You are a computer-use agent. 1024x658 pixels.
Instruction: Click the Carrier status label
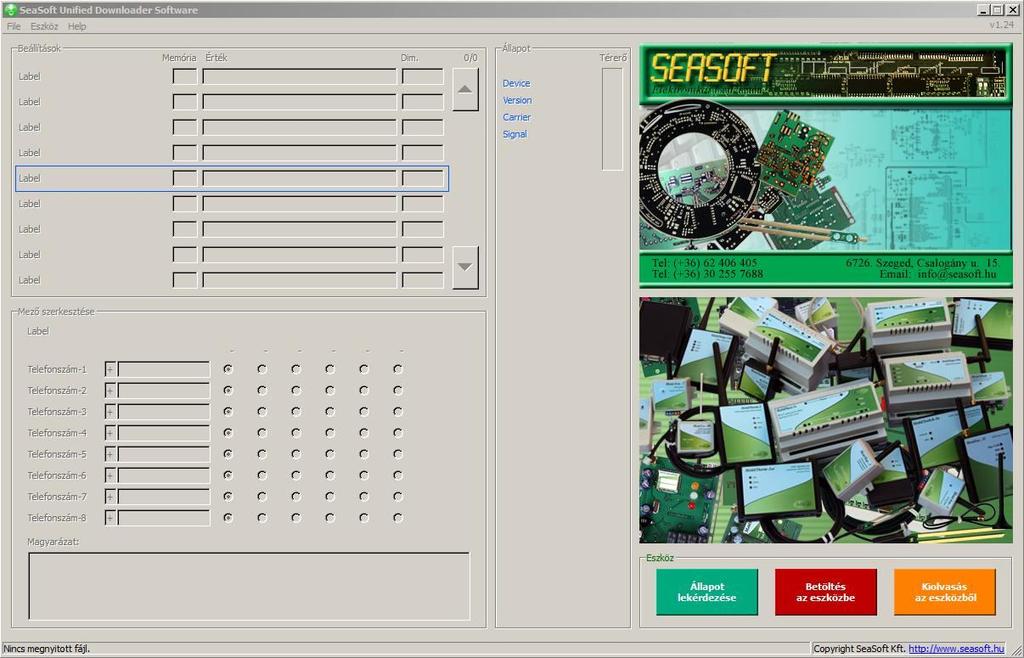(516, 118)
